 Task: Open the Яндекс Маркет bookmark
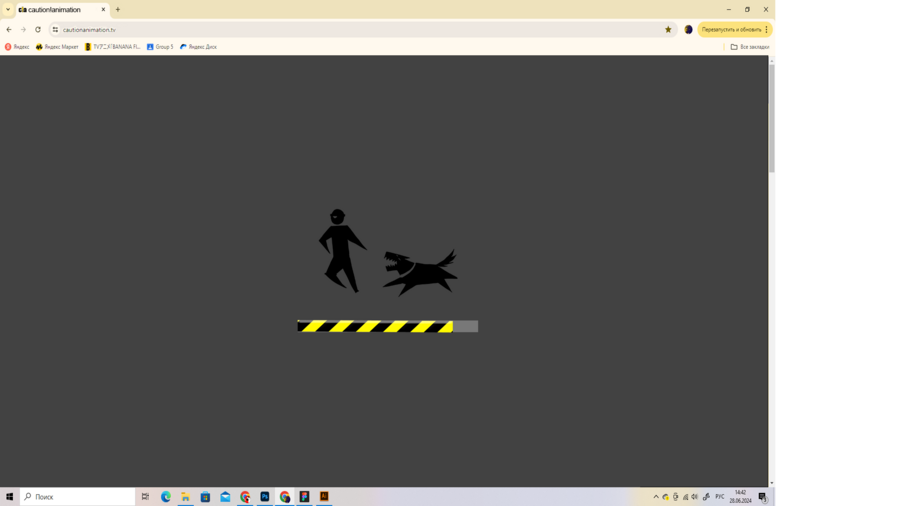57,47
